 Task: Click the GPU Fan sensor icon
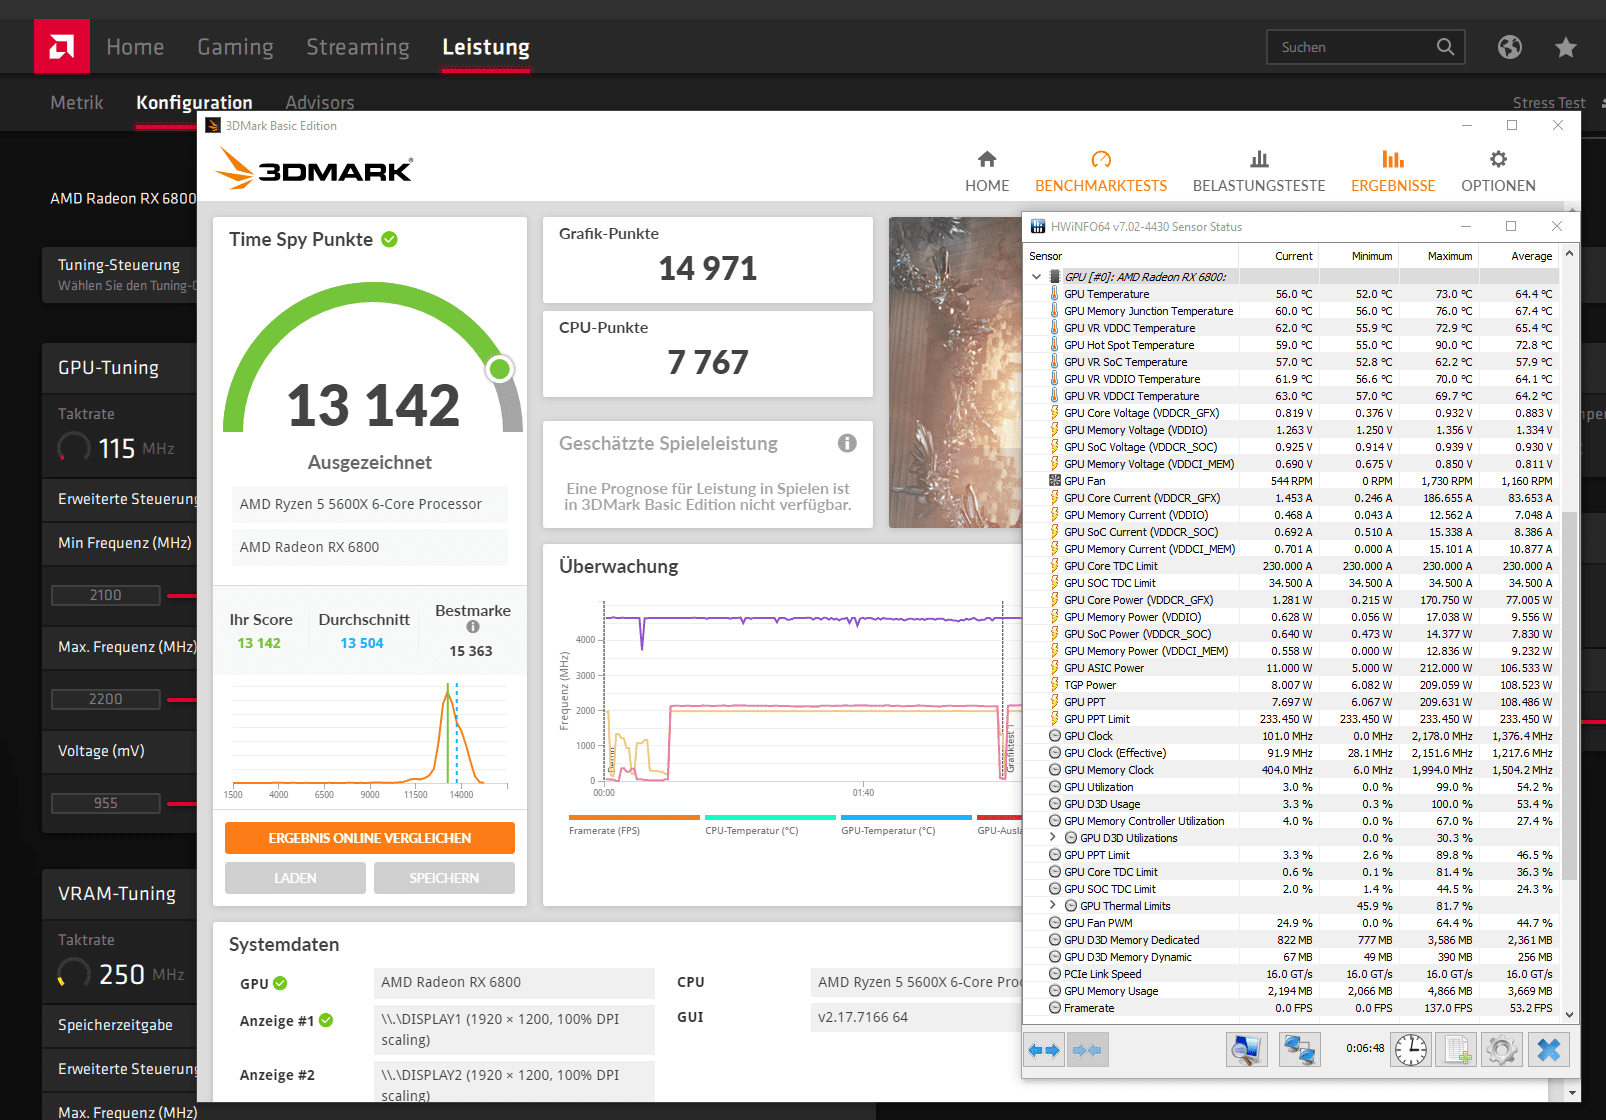[1054, 481]
